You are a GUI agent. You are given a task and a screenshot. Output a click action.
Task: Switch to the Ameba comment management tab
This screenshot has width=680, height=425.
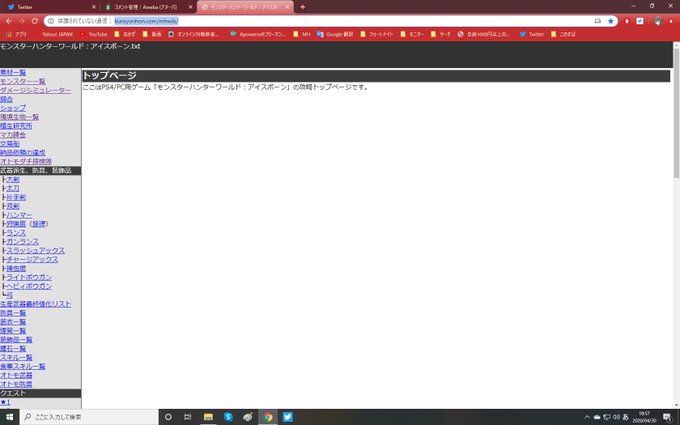(x=148, y=7)
